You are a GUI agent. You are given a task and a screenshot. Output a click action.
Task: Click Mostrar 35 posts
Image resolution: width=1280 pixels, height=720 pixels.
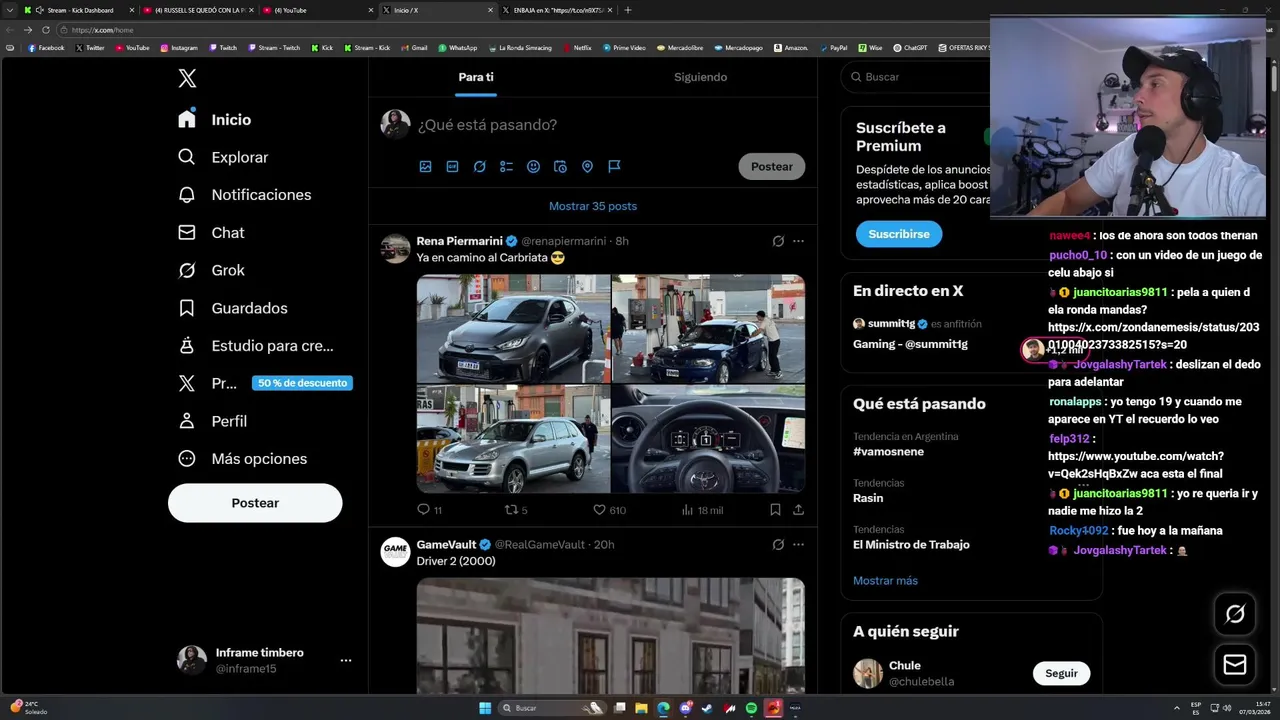[593, 206]
